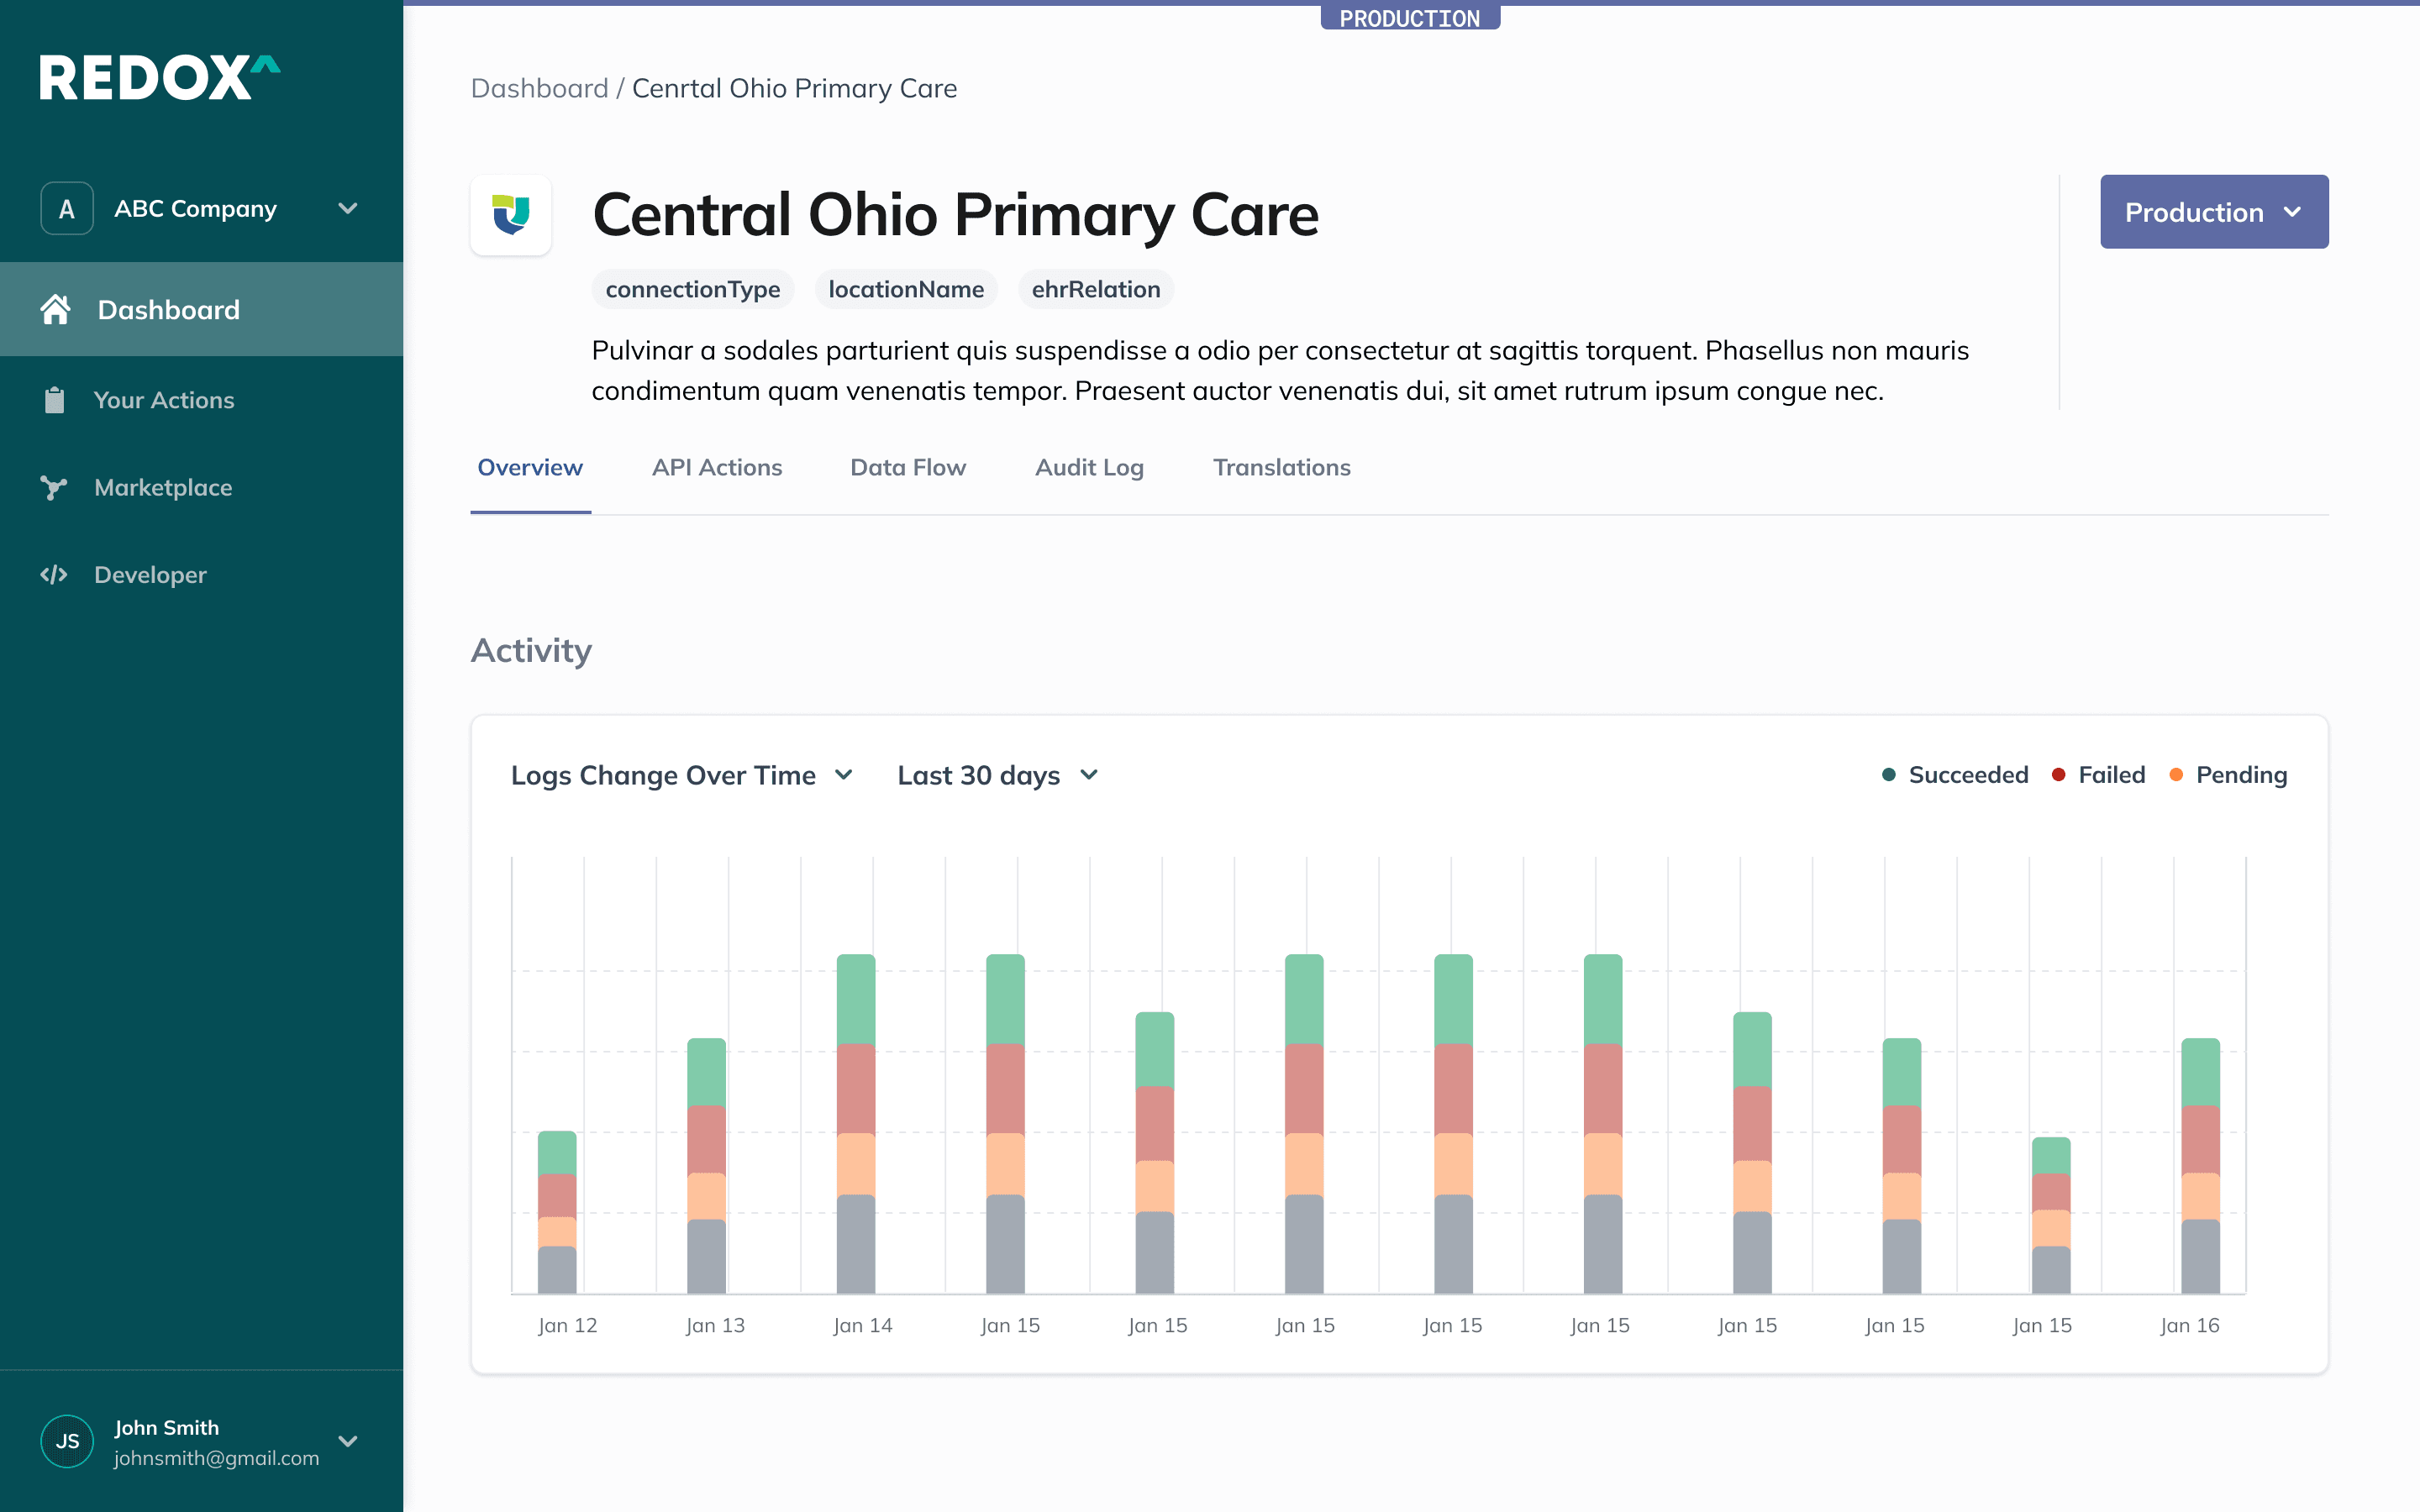The image size is (2420, 1512).
Task: Click the locationName tag
Action: (x=906, y=290)
